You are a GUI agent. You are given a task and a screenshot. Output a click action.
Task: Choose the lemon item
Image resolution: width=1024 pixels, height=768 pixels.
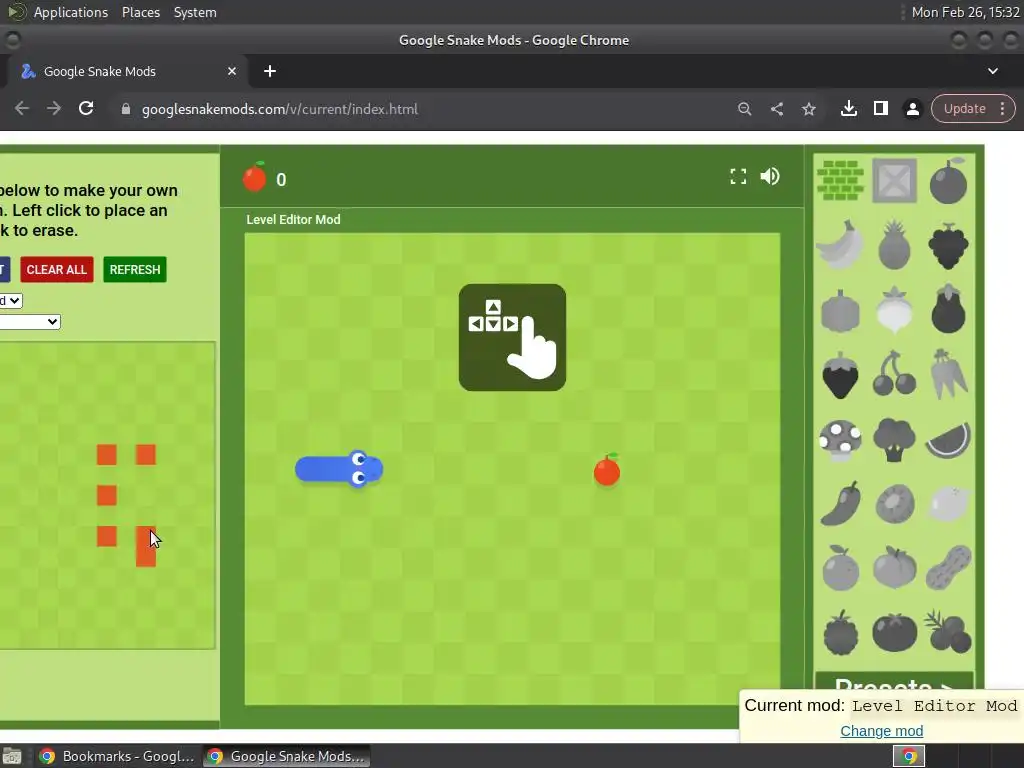point(948,504)
